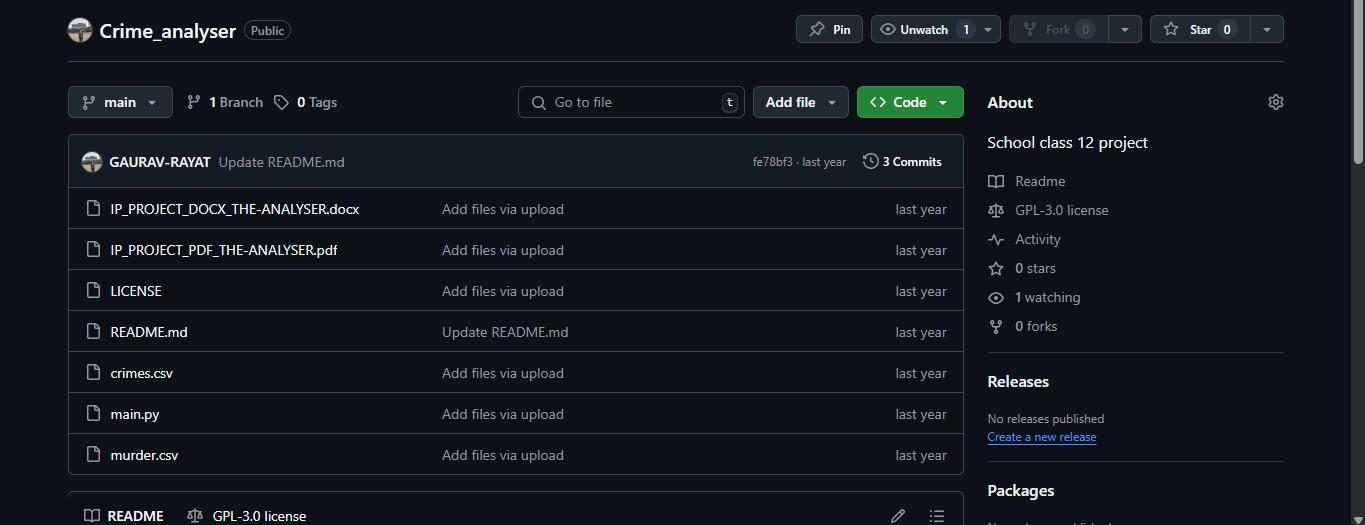Click the fork icon beside 0 forks
The width and height of the screenshot is (1365, 525).
pos(995,326)
